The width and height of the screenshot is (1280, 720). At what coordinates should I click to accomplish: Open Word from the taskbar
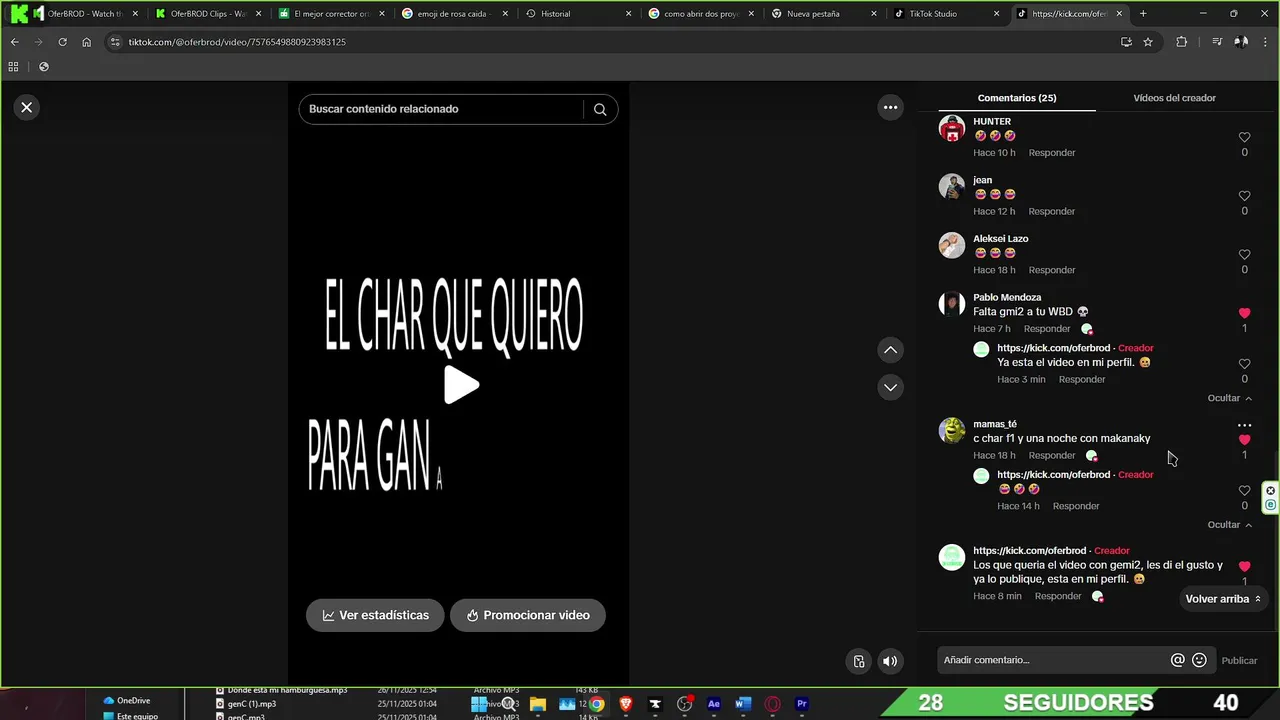click(742, 704)
